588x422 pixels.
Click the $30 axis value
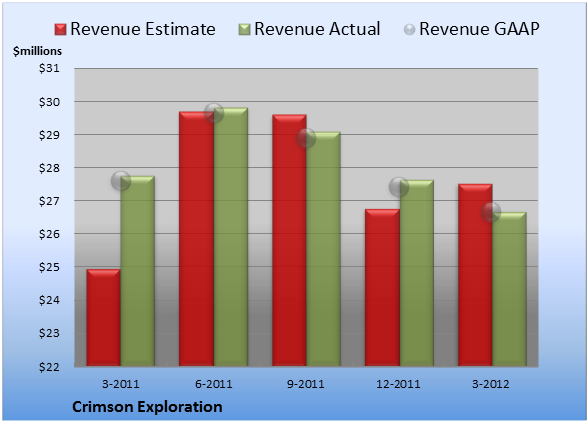[x=49, y=102]
